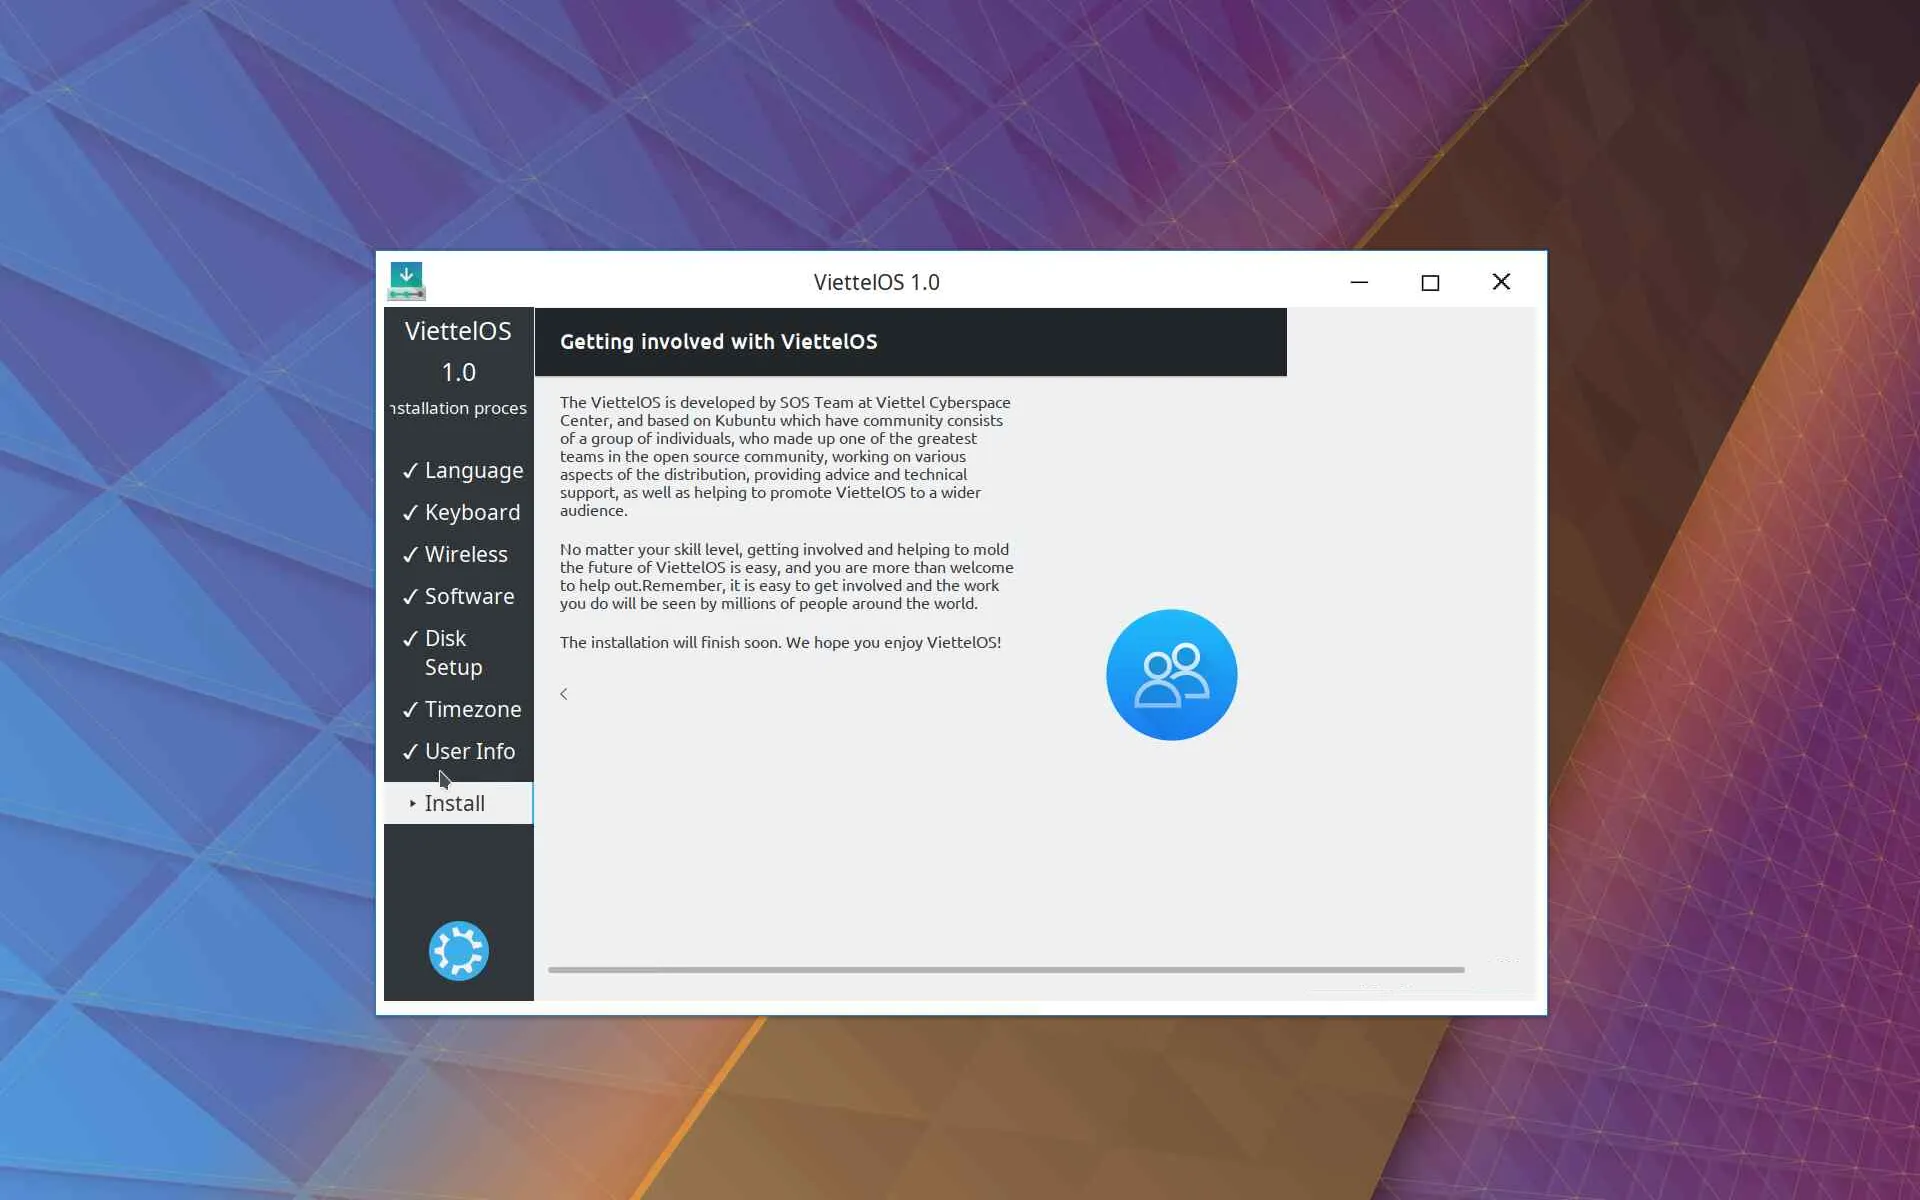
Task: Select the User Info step
Action: [x=469, y=751]
